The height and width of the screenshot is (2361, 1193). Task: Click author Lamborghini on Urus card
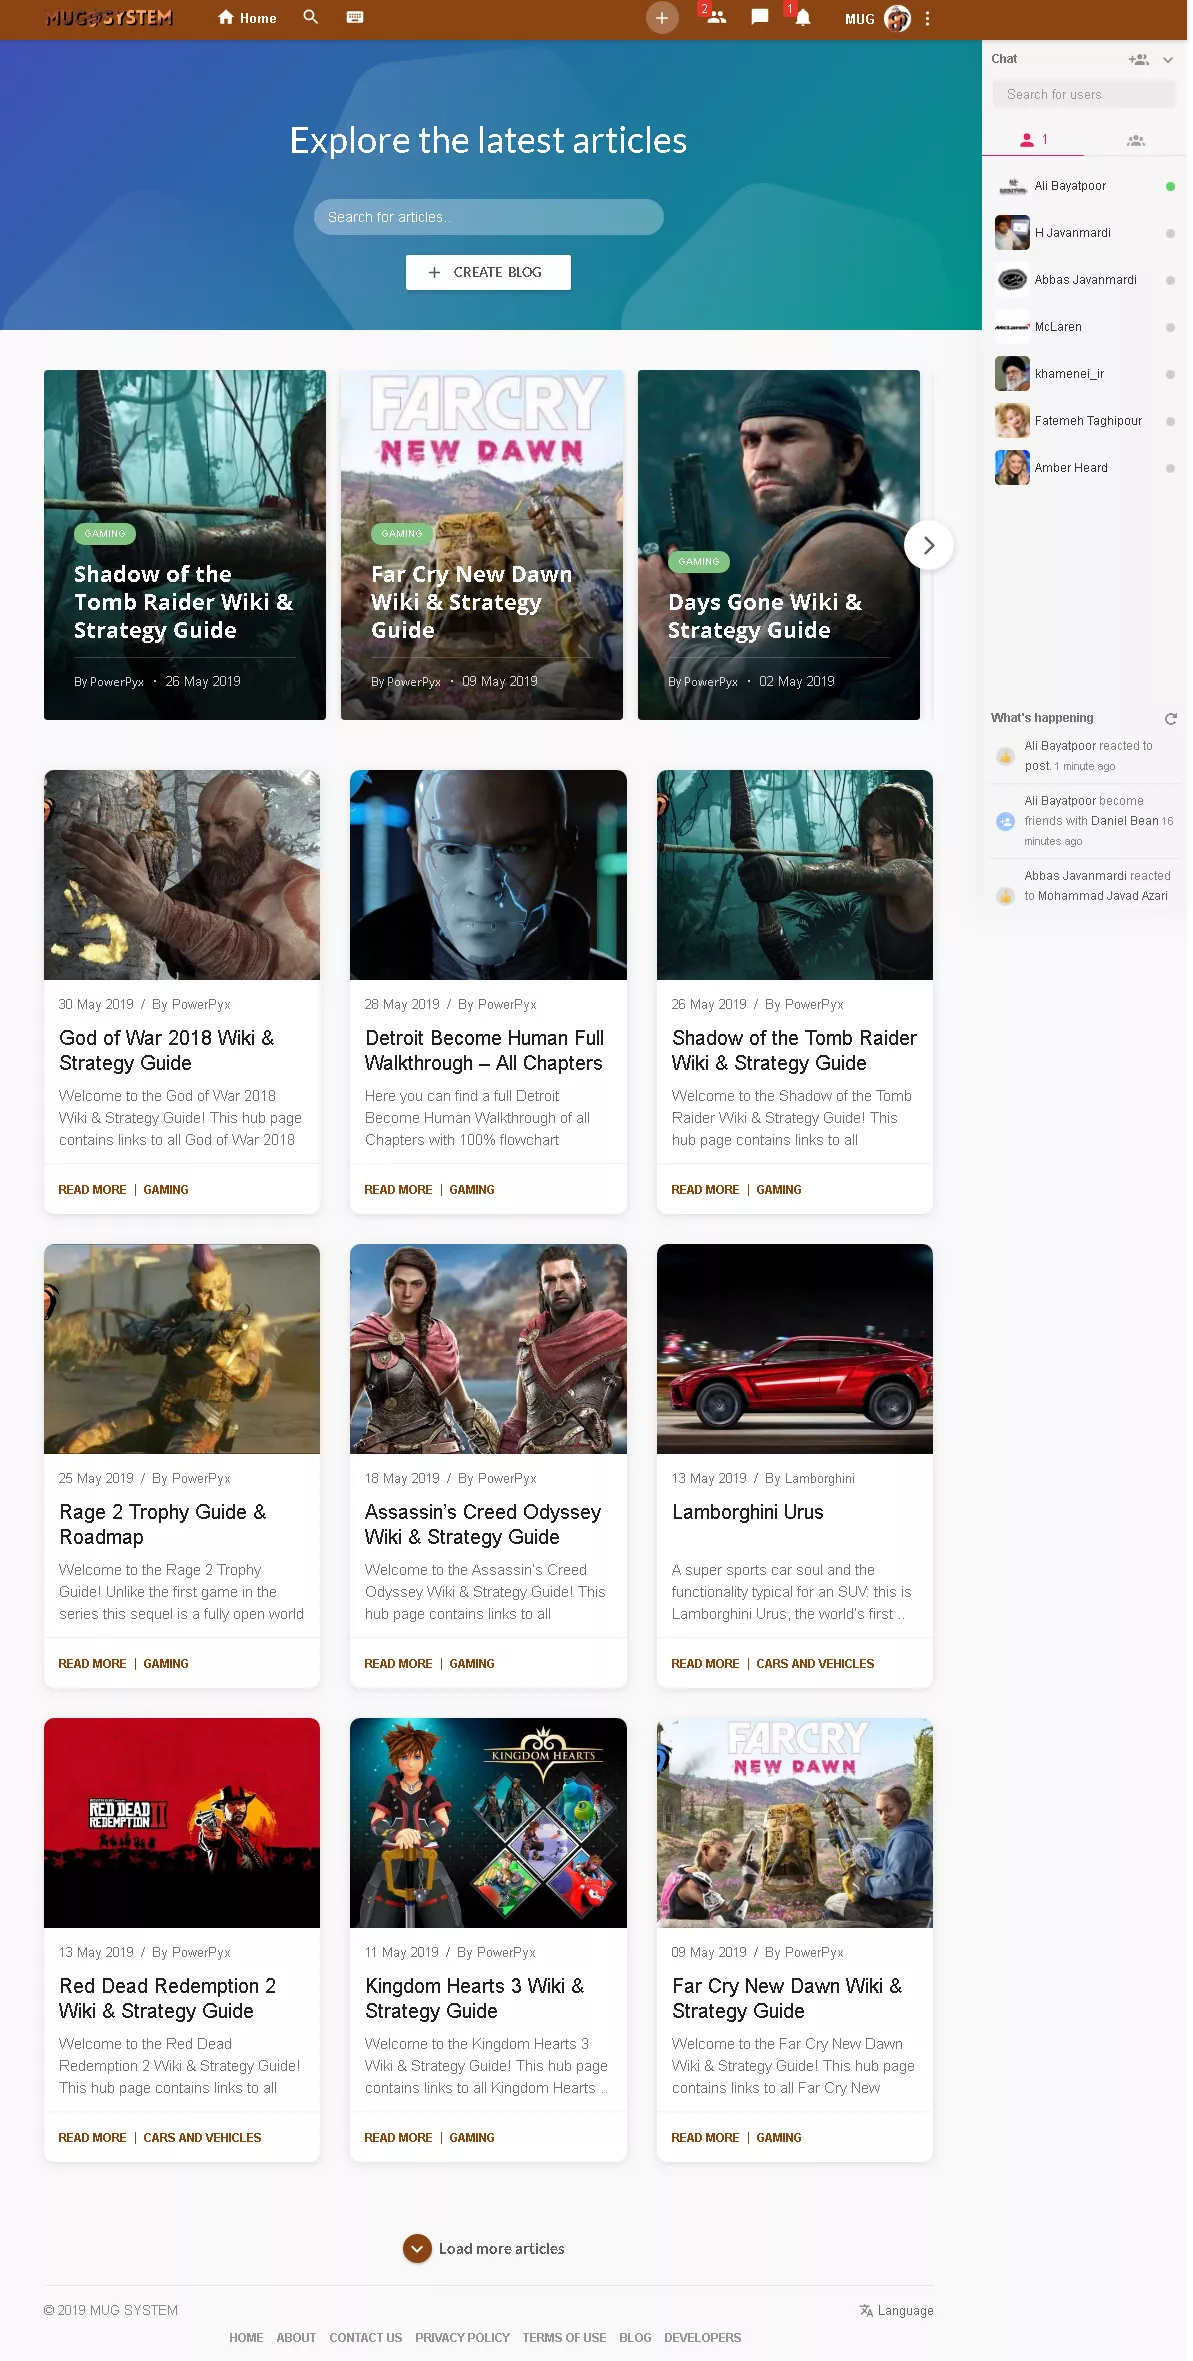coord(820,1478)
